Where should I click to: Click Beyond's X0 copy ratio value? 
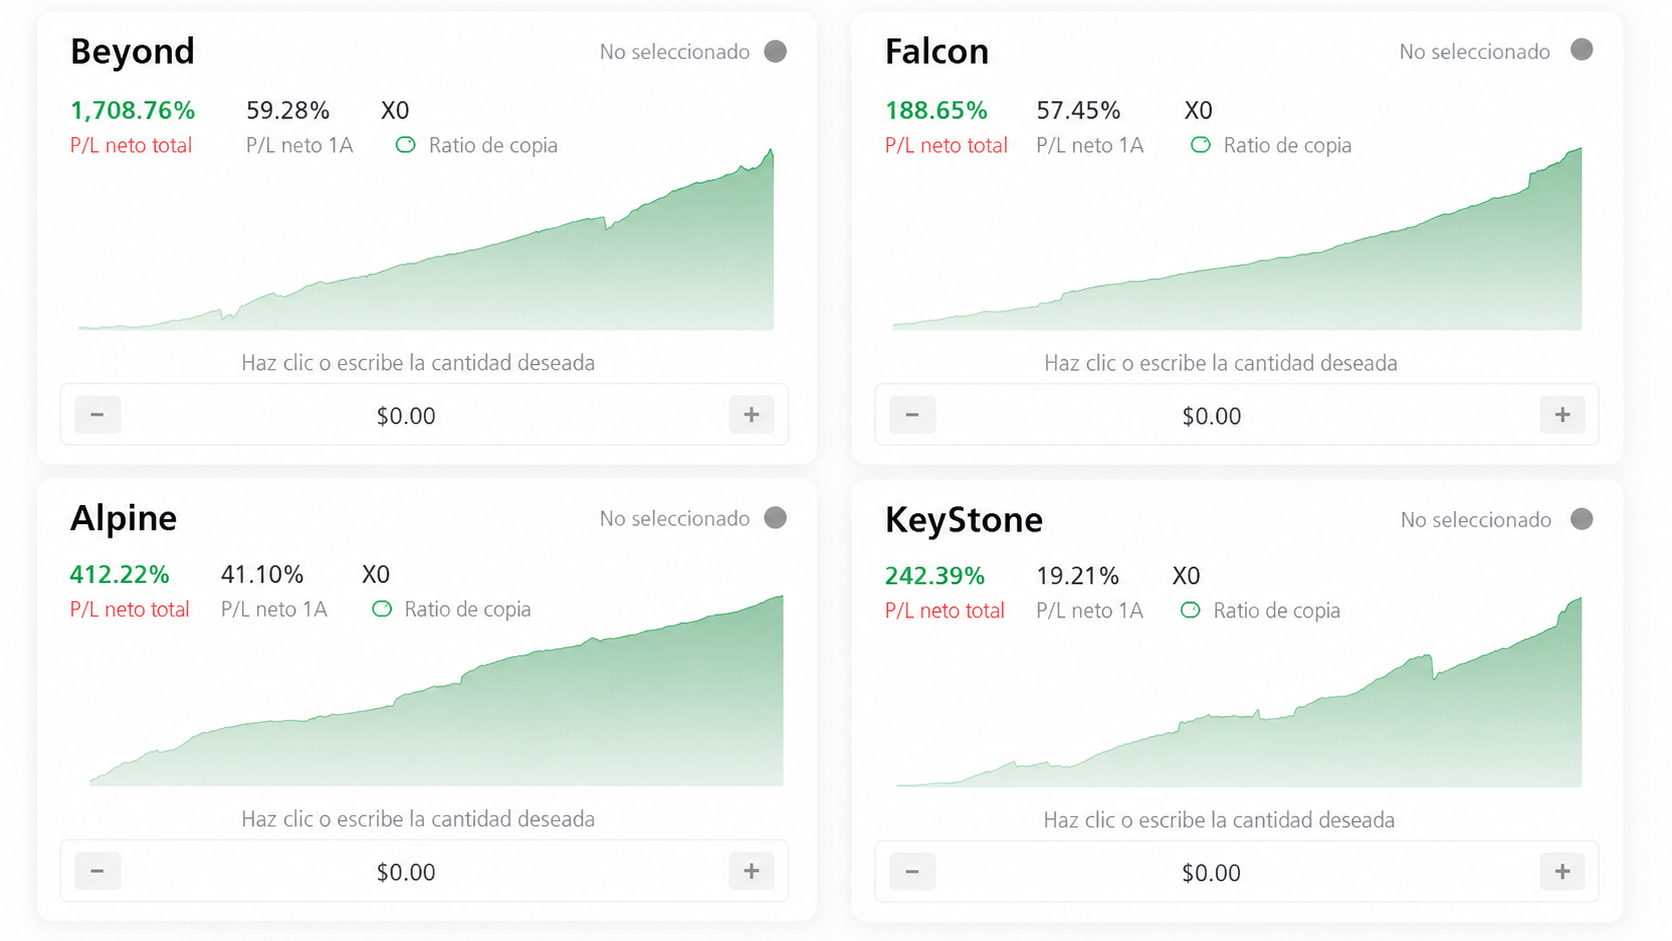click(395, 110)
